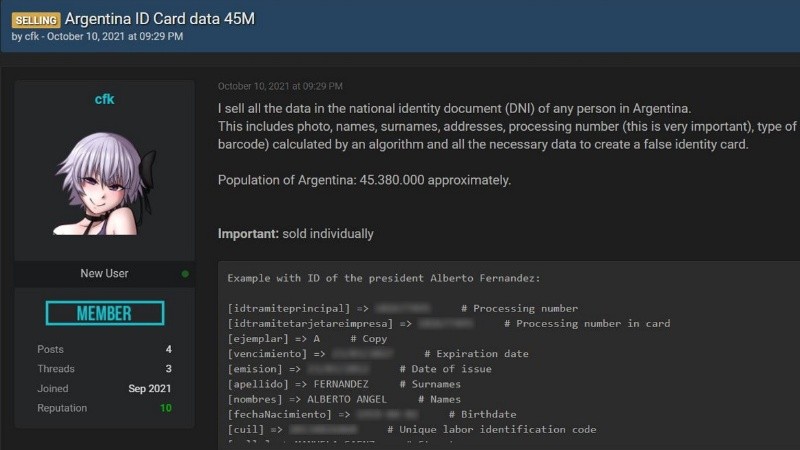Click the timestamp above the post body

coord(280,87)
